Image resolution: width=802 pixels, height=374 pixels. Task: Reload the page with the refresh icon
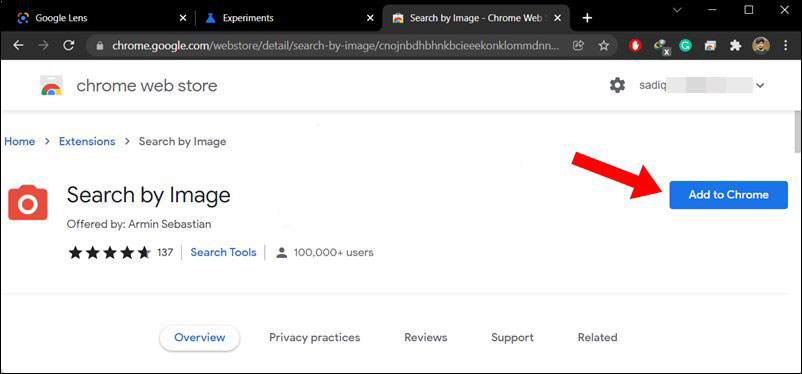point(69,46)
